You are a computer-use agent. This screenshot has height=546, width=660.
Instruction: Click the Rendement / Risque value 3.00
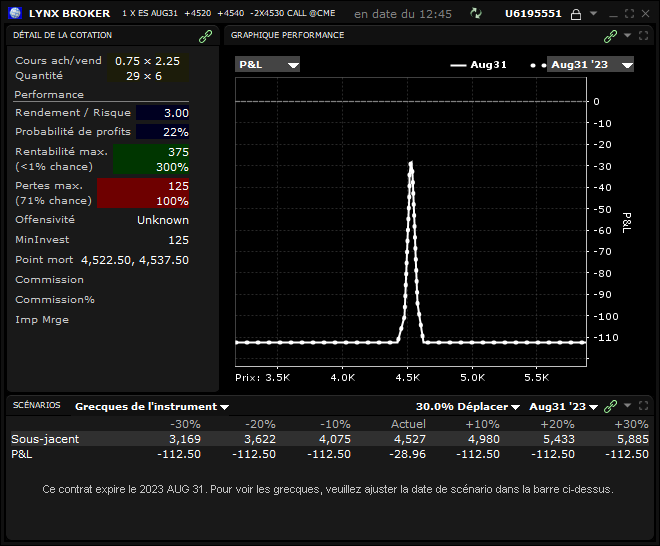162,113
